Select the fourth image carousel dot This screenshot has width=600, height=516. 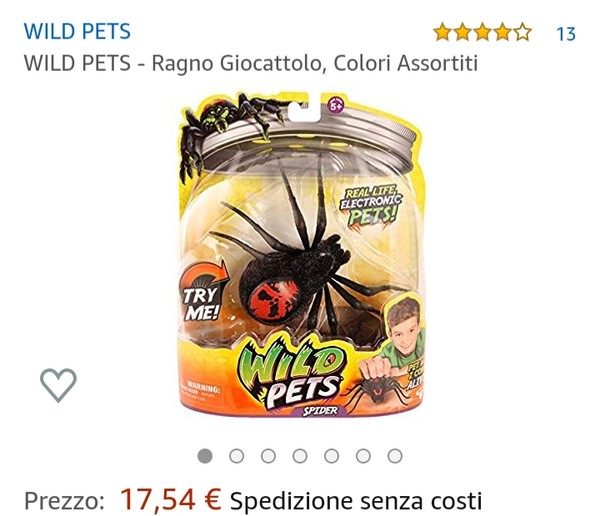click(x=300, y=456)
